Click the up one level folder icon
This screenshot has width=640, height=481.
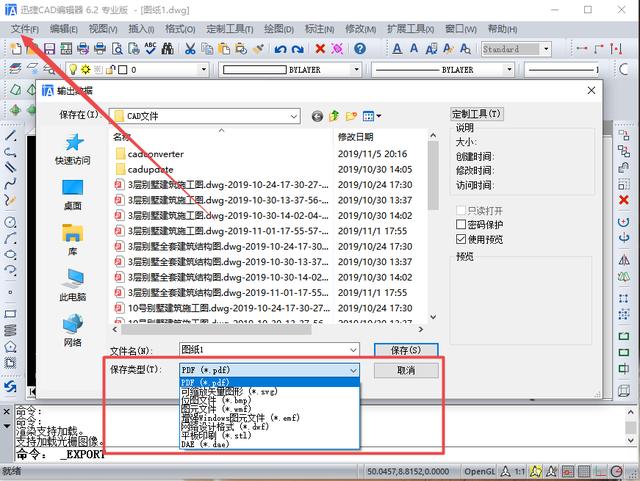coord(334,116)
